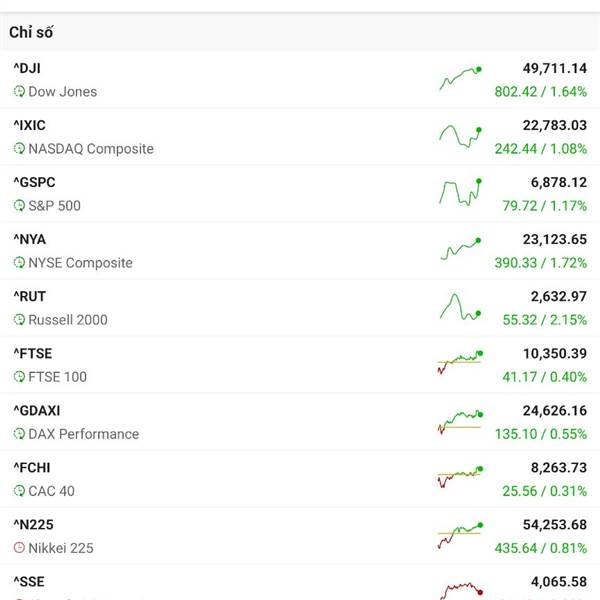Tap the ^N225 ticker symbol
This screenshot has width=600, height=600.
pos(32,524)
